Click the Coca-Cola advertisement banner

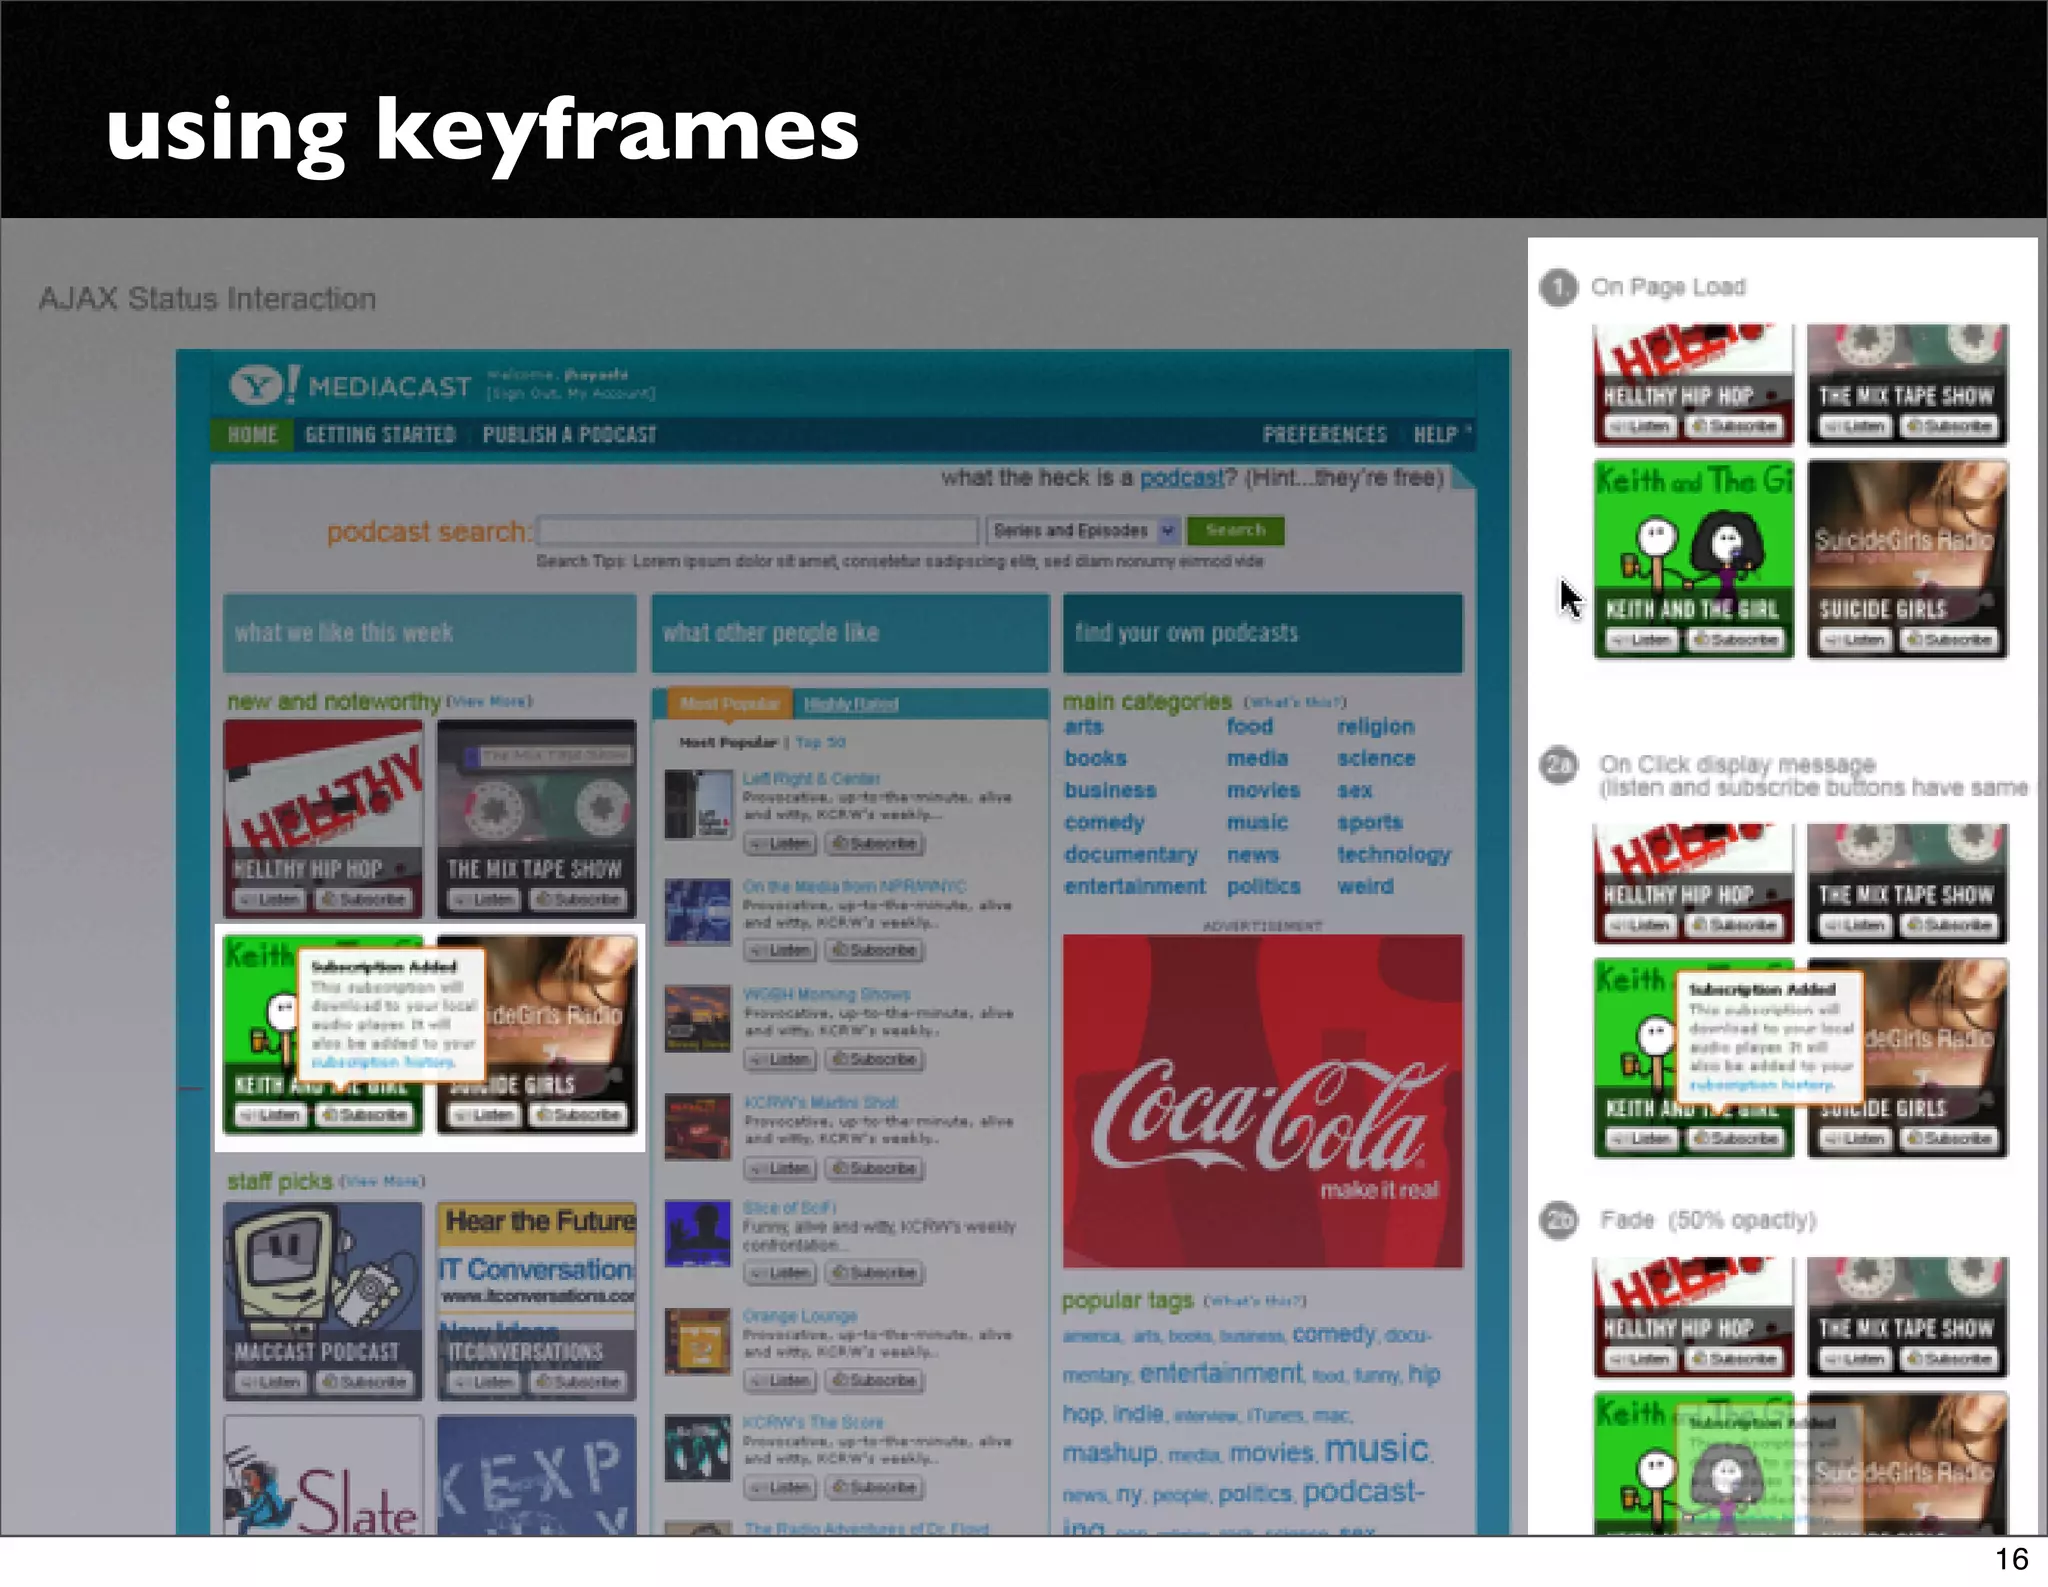tap(1262, 1100)
